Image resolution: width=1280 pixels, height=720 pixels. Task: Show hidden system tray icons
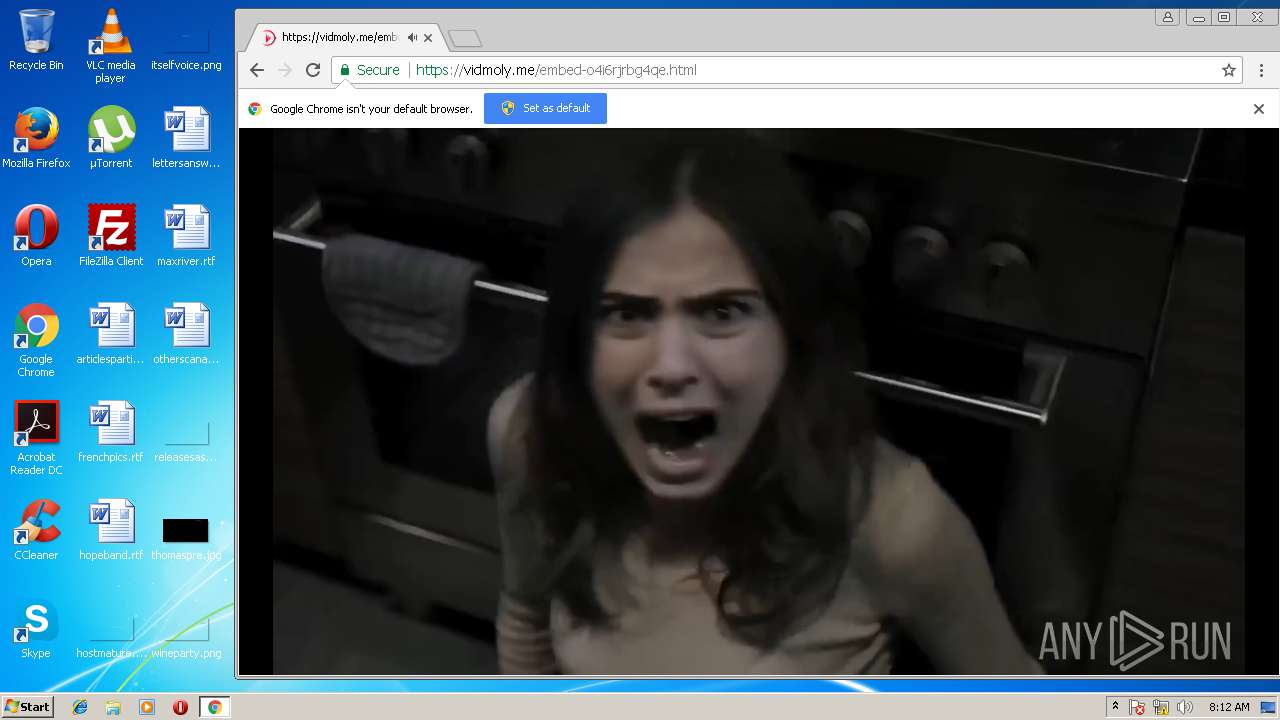[1115, 707]
